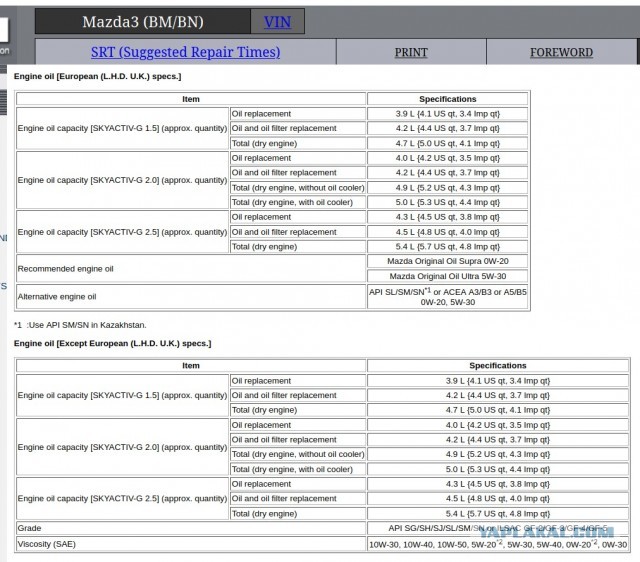
Task: Open the VIN link
Action: point(277,22)
